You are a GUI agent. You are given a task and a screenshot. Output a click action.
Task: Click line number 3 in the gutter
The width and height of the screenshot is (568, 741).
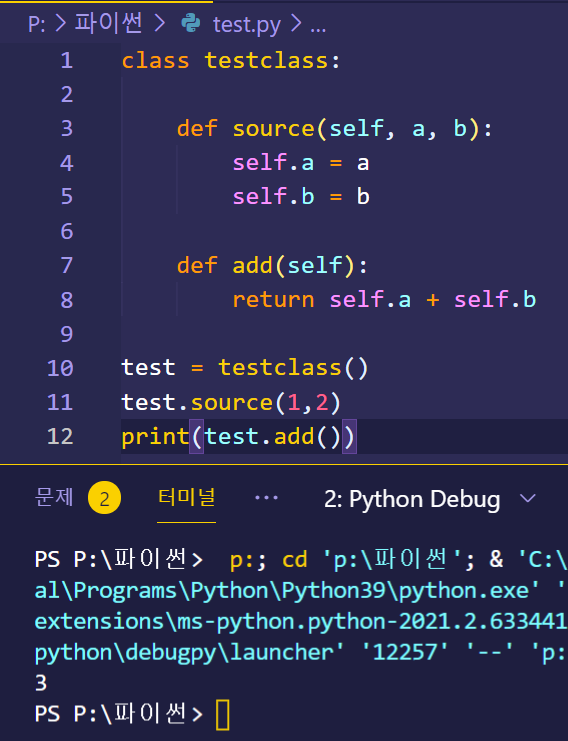coord(67,129)
